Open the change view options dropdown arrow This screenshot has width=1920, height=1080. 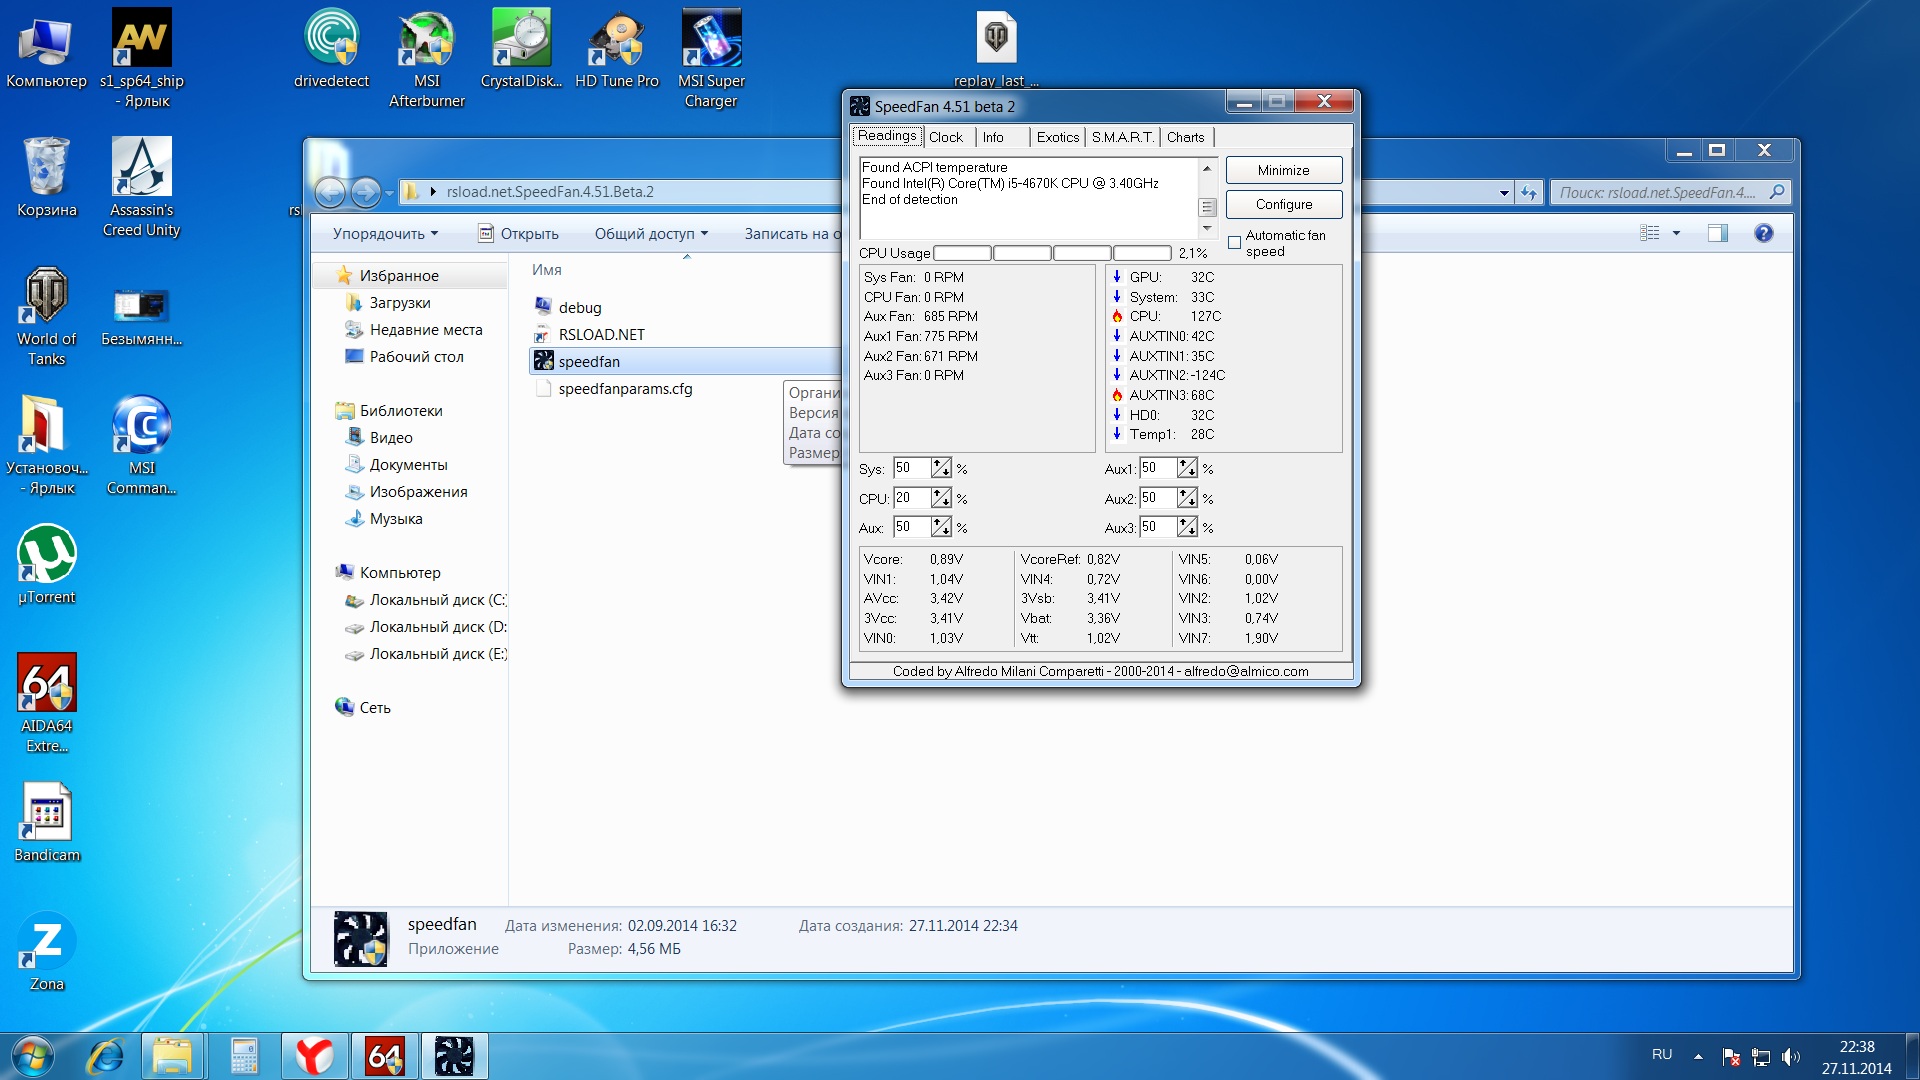[1676, 233]
